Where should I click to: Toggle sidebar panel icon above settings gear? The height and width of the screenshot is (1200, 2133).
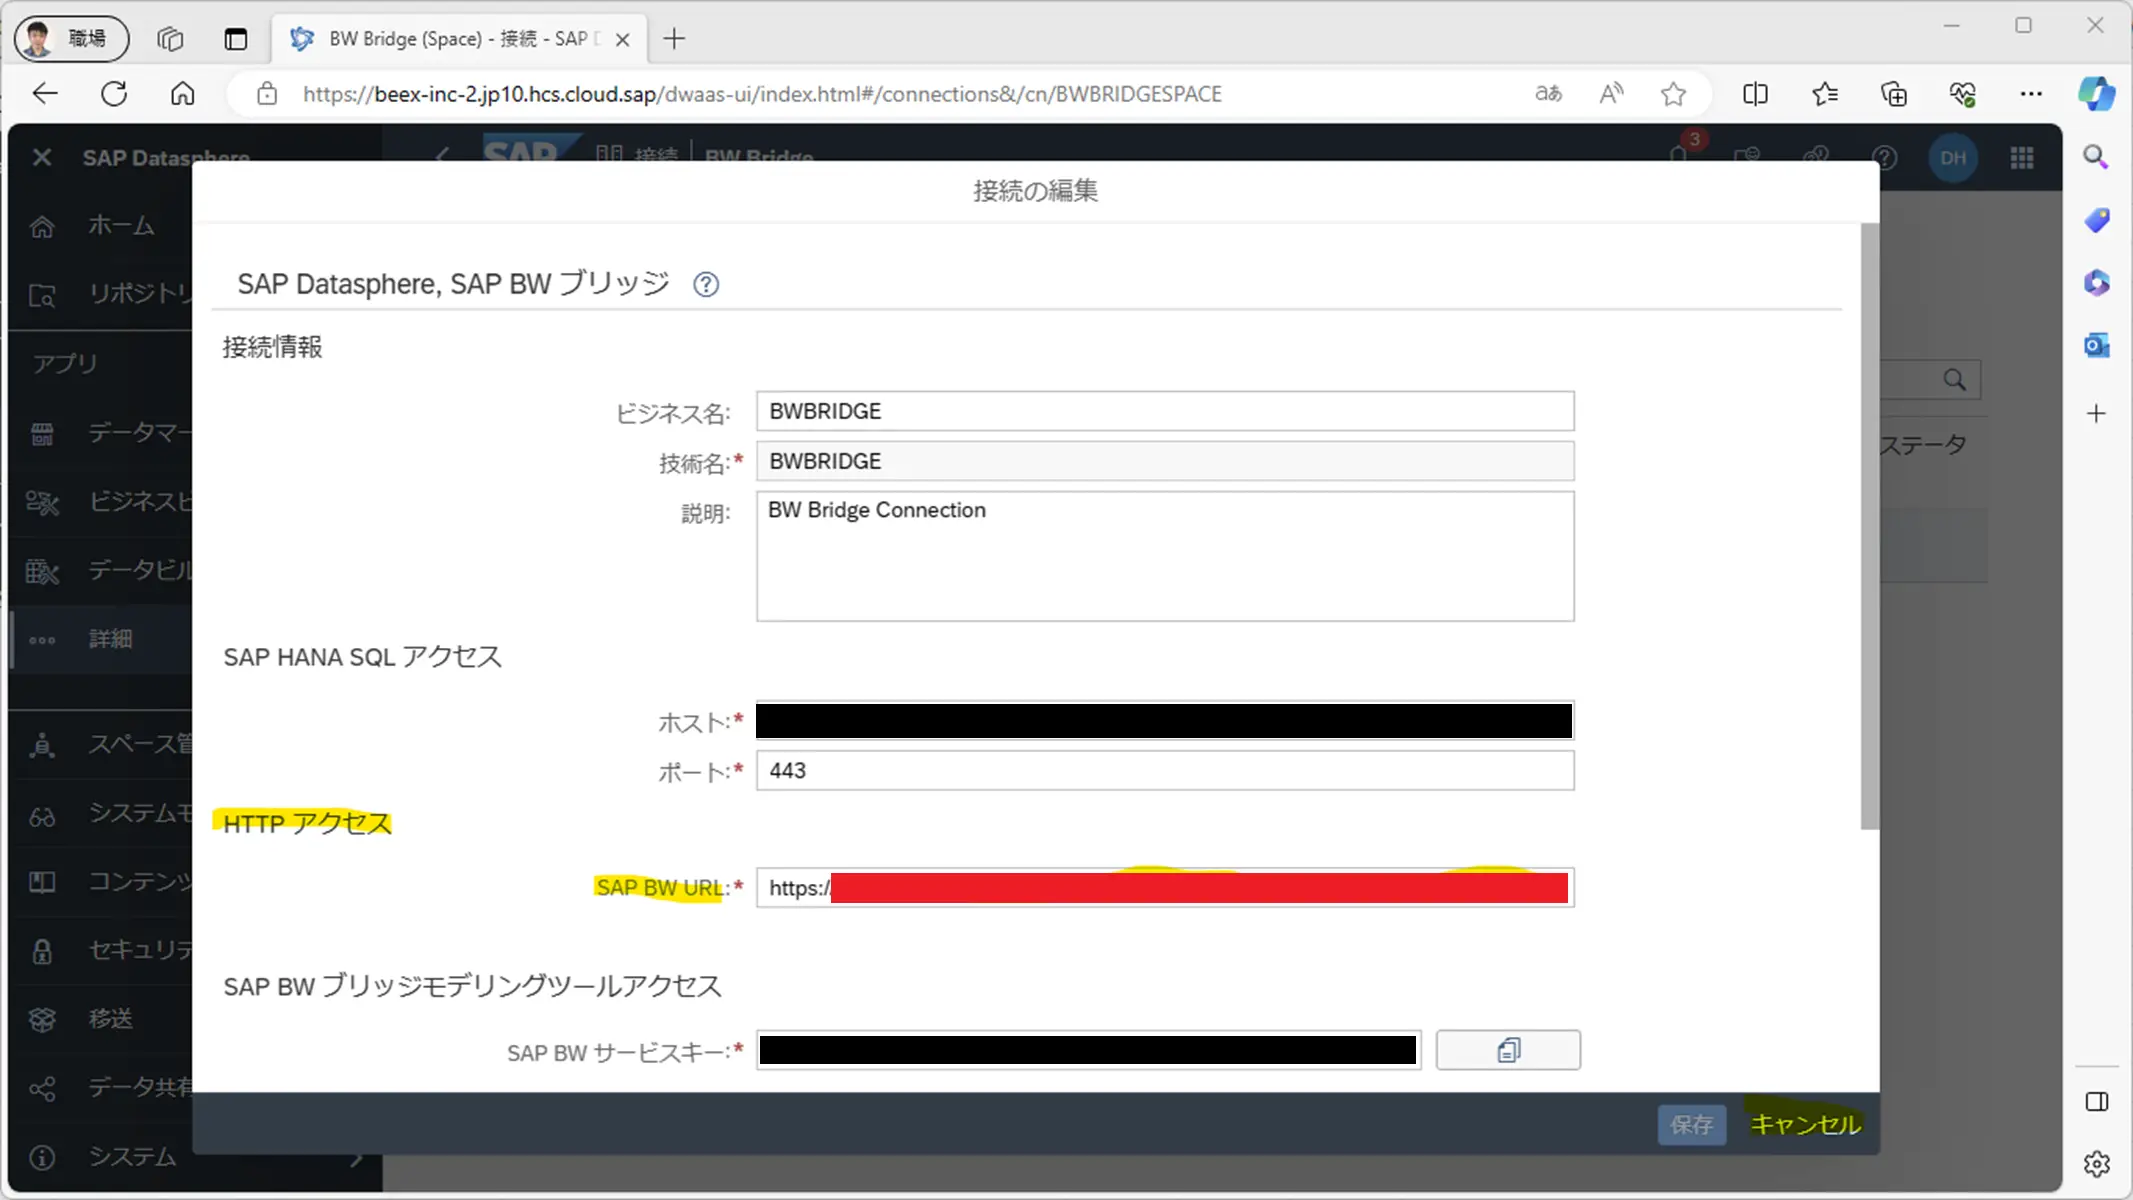(x=2096, y=1102)
